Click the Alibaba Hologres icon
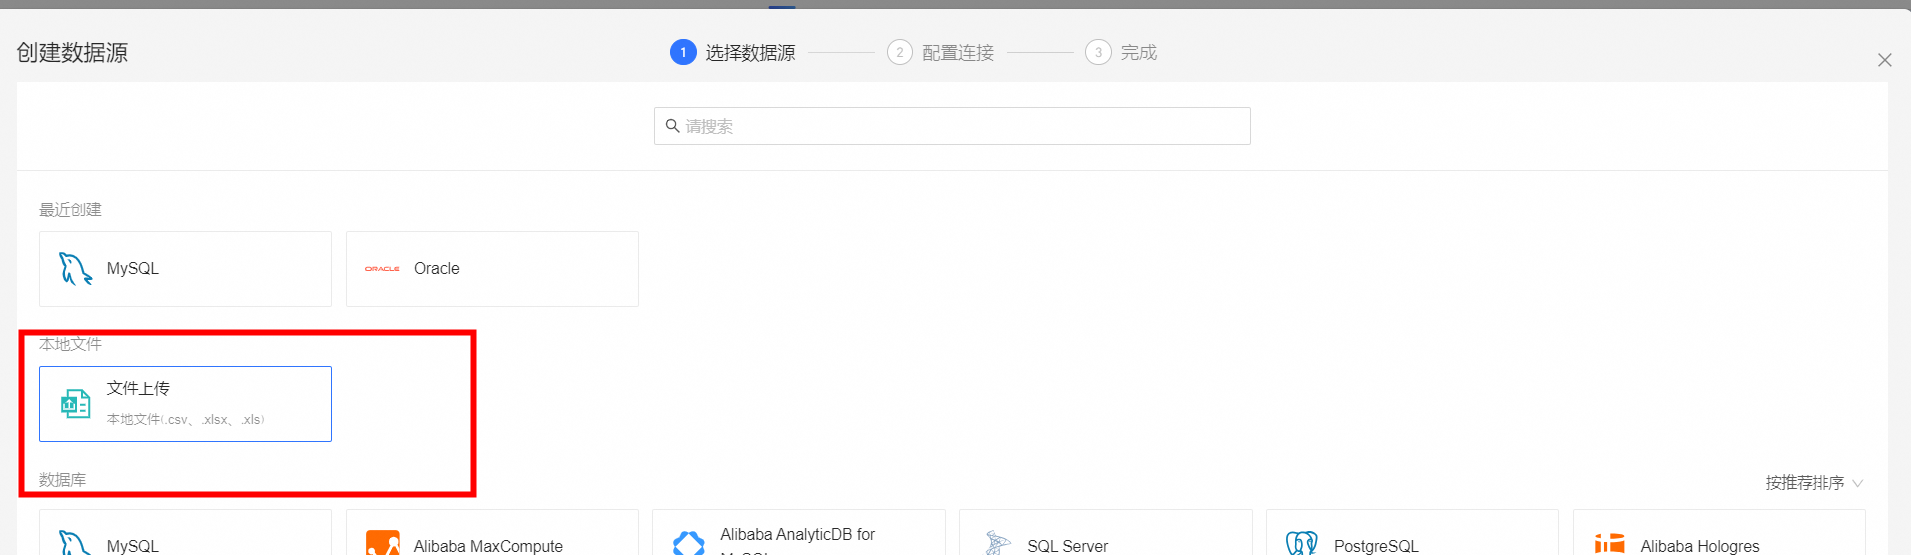Image resolution: width=1911 pixels, height=555 pixels. point(1609,543)
